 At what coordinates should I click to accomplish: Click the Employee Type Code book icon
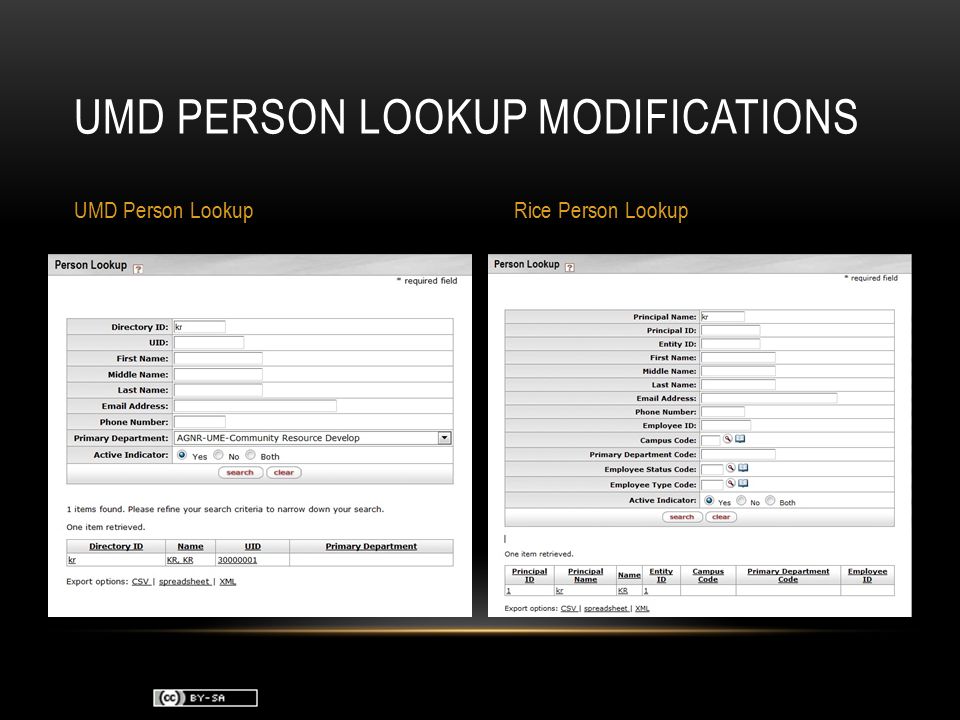[743, 483]
